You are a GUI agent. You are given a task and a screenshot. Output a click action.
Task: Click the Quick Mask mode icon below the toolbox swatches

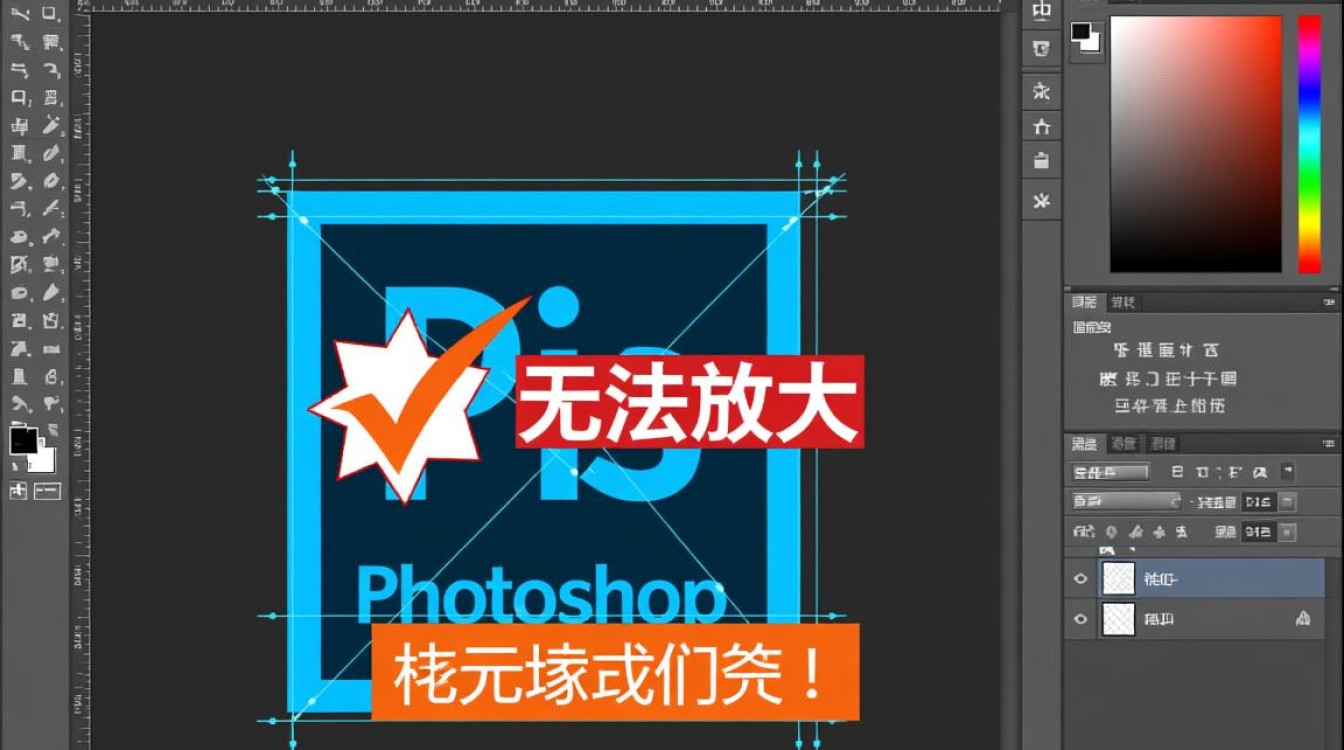[18, 491]
